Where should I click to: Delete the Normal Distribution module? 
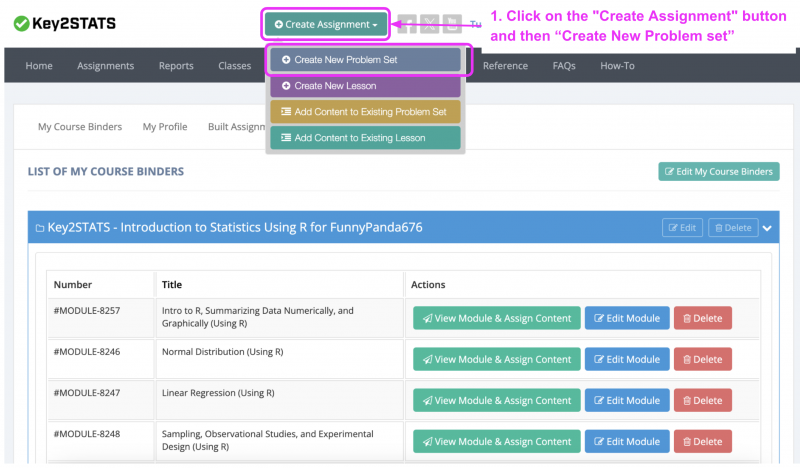pos(703,359)
